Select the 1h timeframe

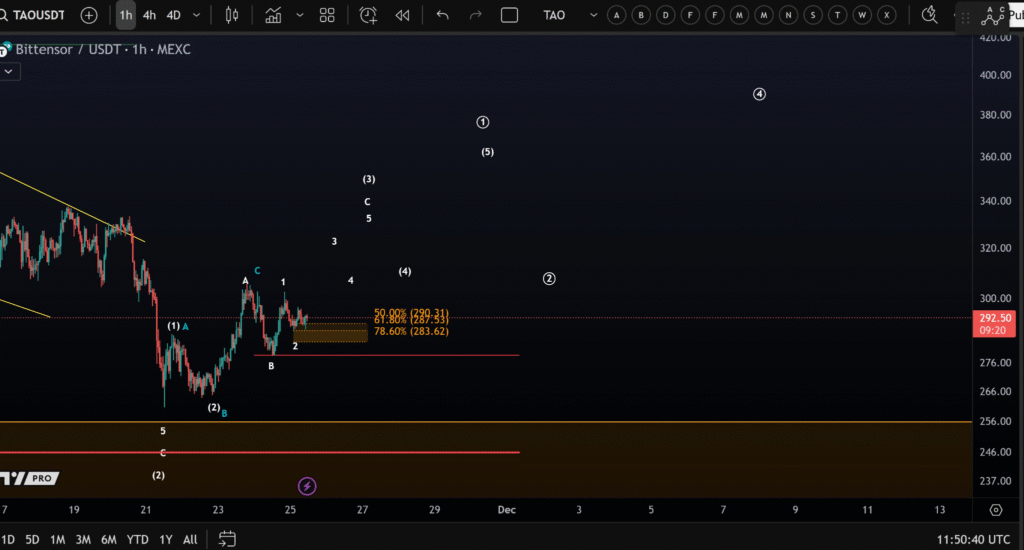pyautogui.click(x=125, y=15)
